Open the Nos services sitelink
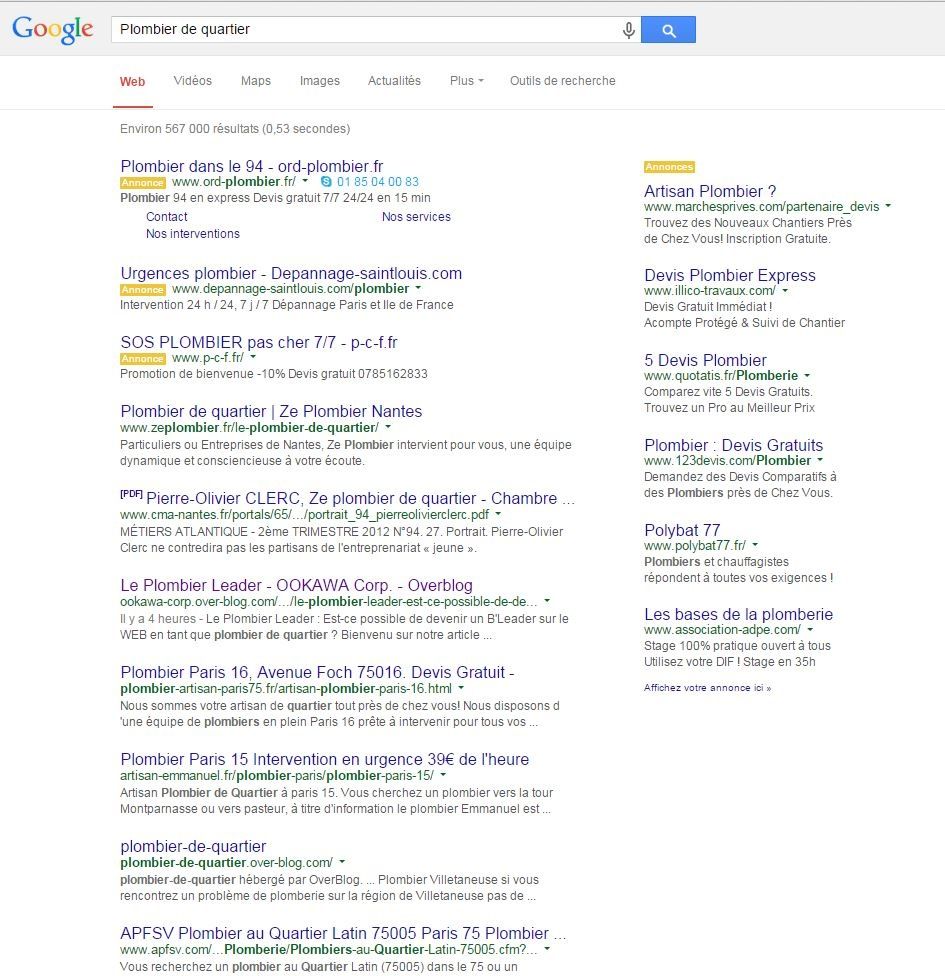The image size is (945, 976). pos(416,217)
